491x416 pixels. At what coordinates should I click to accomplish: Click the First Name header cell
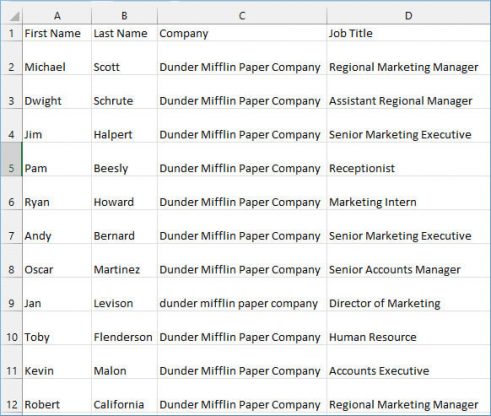(57, 33)
